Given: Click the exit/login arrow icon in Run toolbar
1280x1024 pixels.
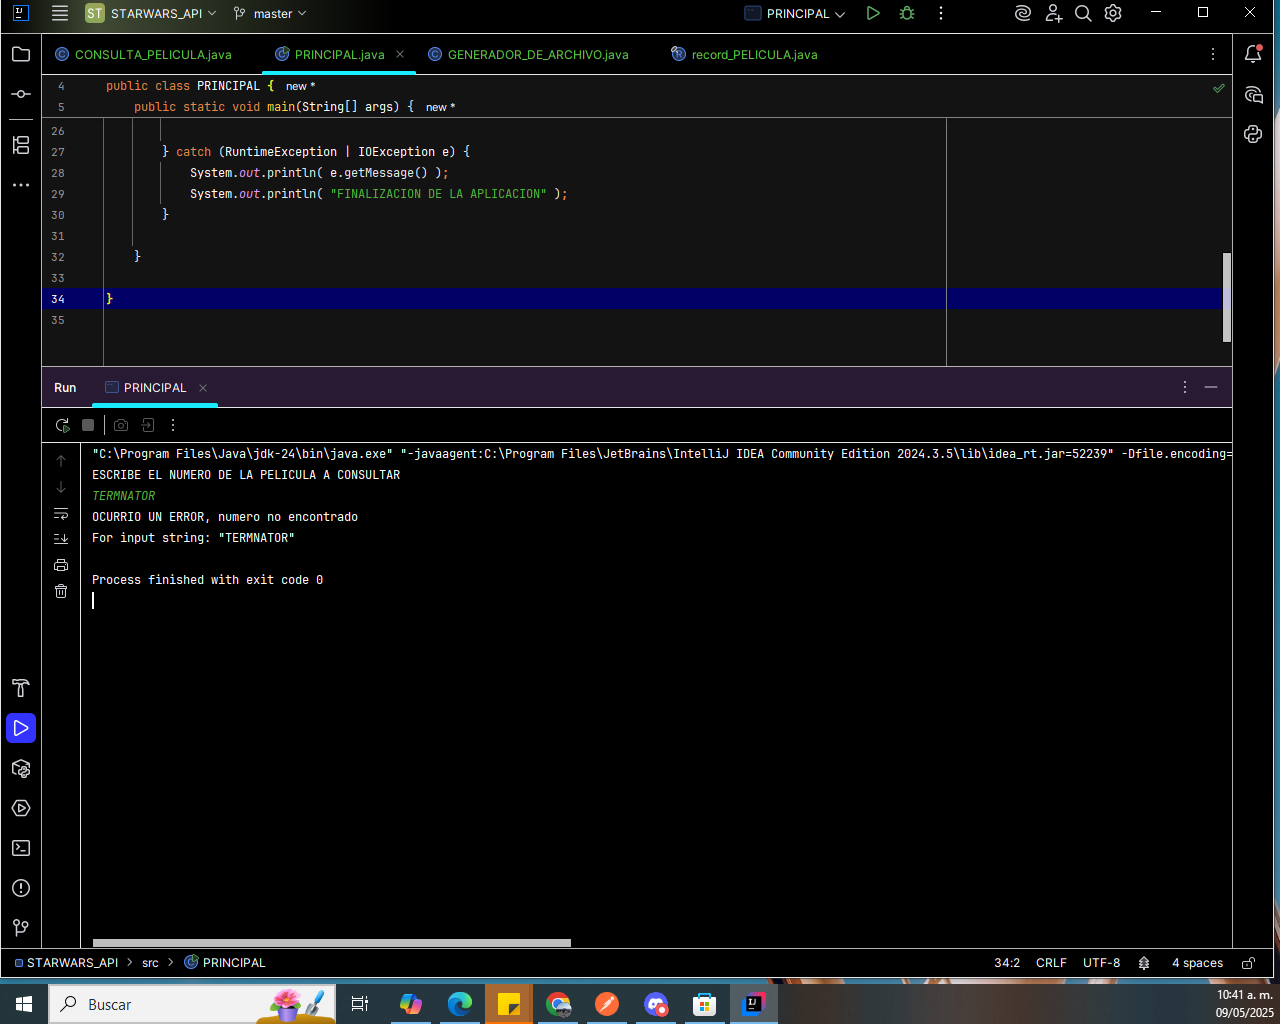Looking at the screenshot, I should [148, 425].
